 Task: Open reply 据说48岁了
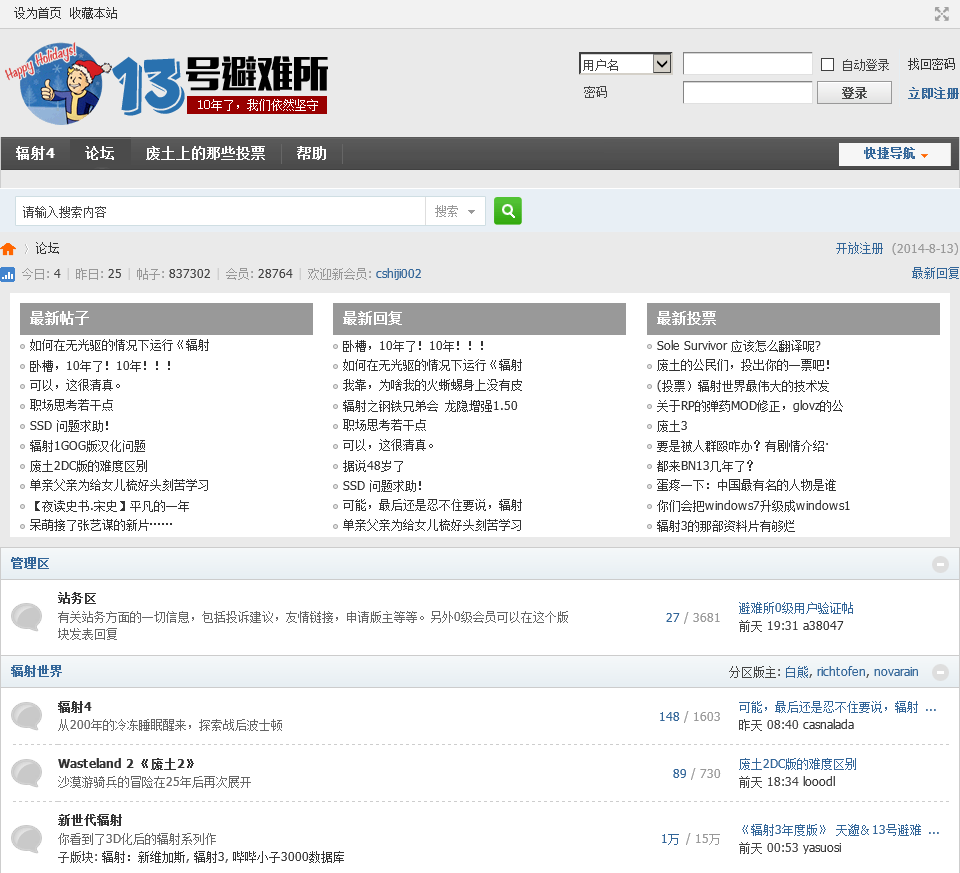click(x=373, y=466)
